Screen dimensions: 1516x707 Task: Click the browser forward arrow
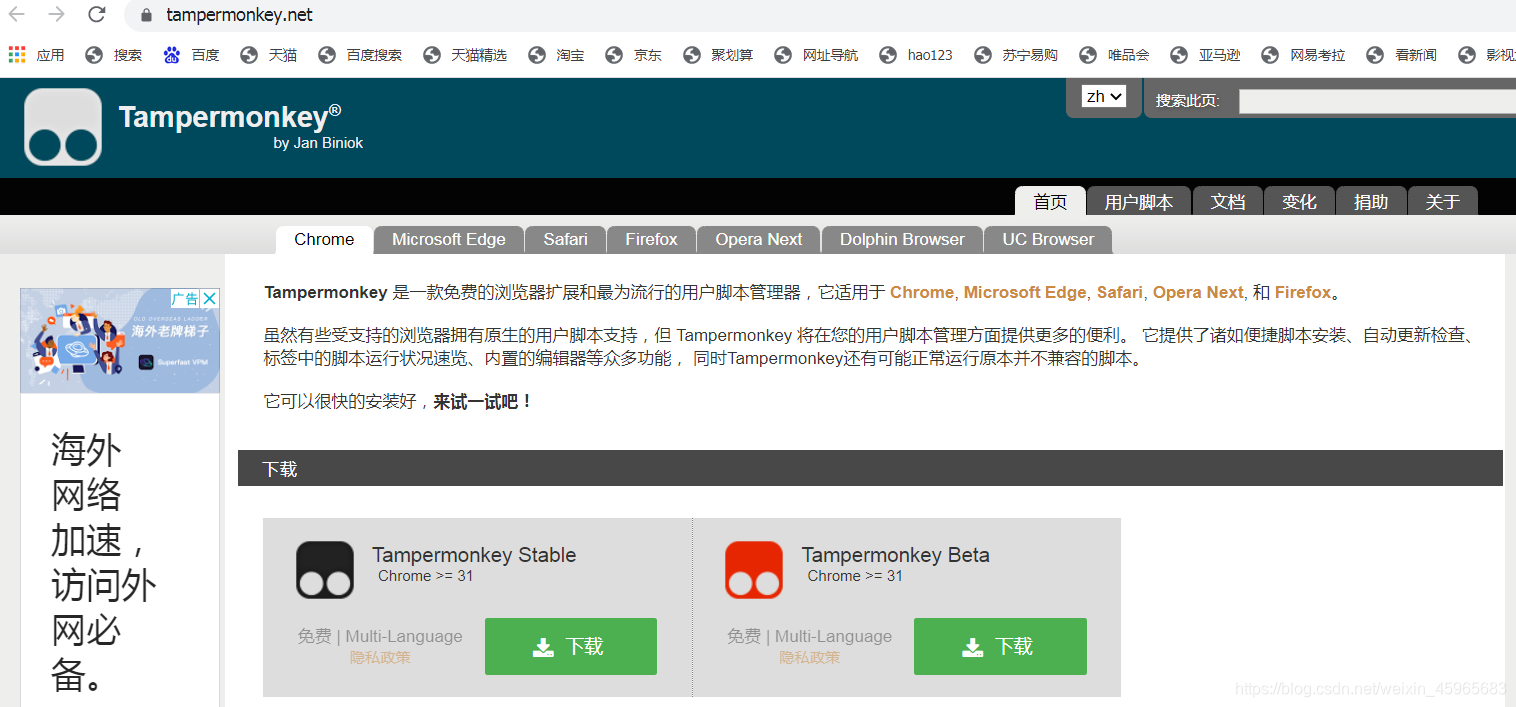[x=57, y=14]
